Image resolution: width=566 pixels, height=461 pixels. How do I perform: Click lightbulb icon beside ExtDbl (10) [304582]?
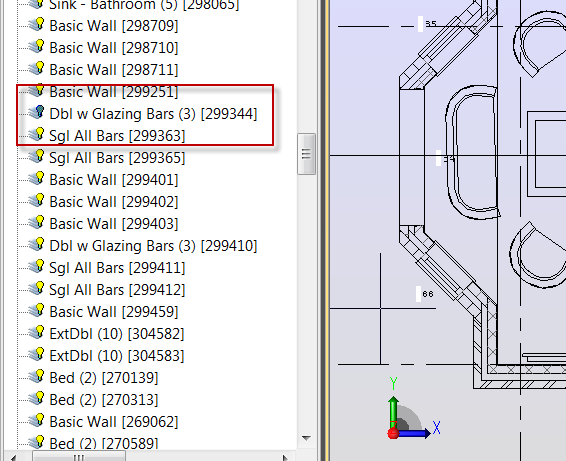(37, 332)
